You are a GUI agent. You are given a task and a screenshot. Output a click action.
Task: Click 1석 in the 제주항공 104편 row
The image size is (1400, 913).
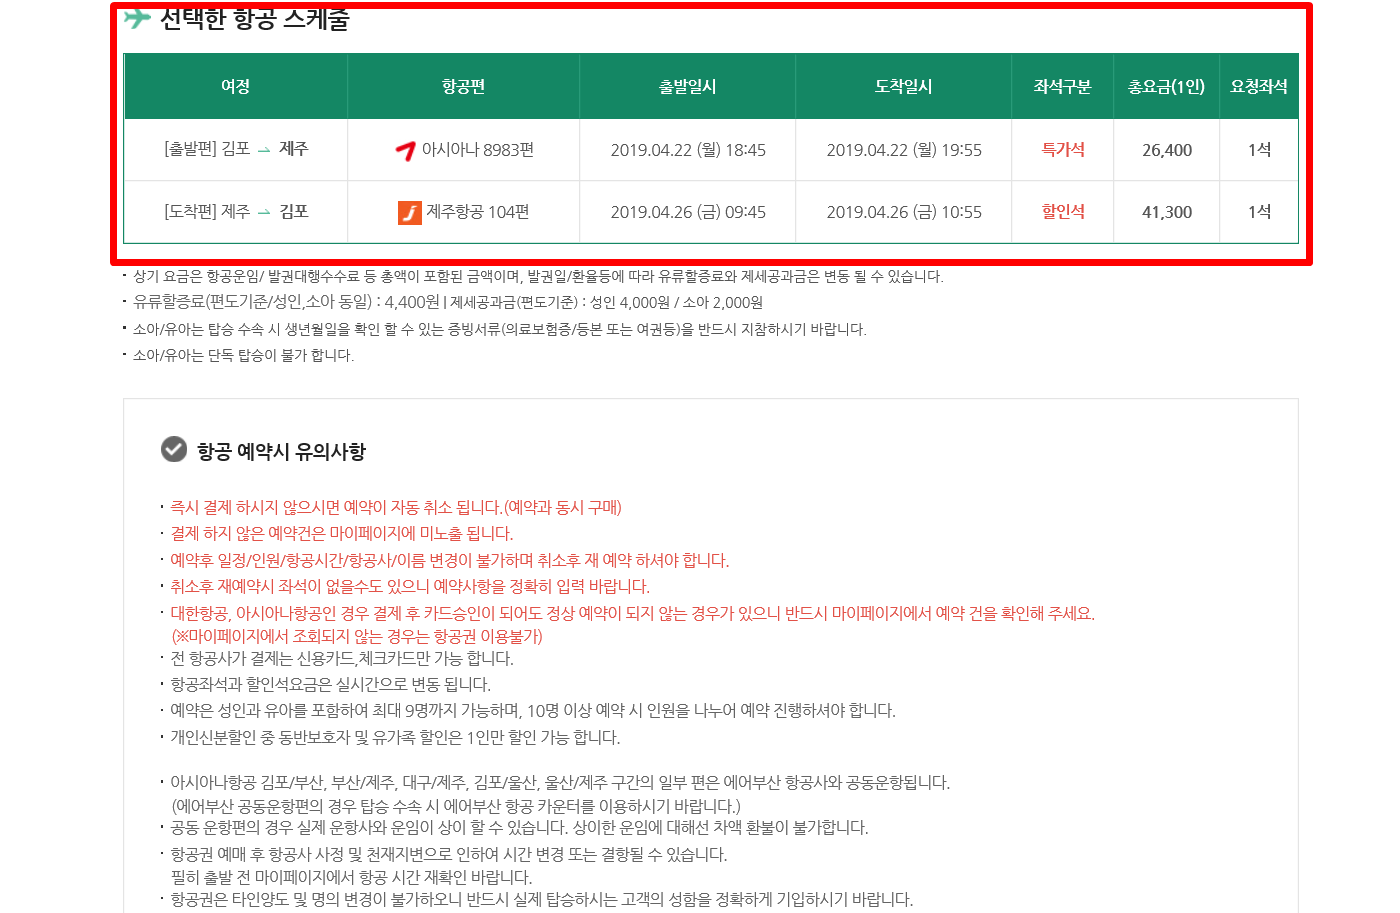[x=1259, y=212]
